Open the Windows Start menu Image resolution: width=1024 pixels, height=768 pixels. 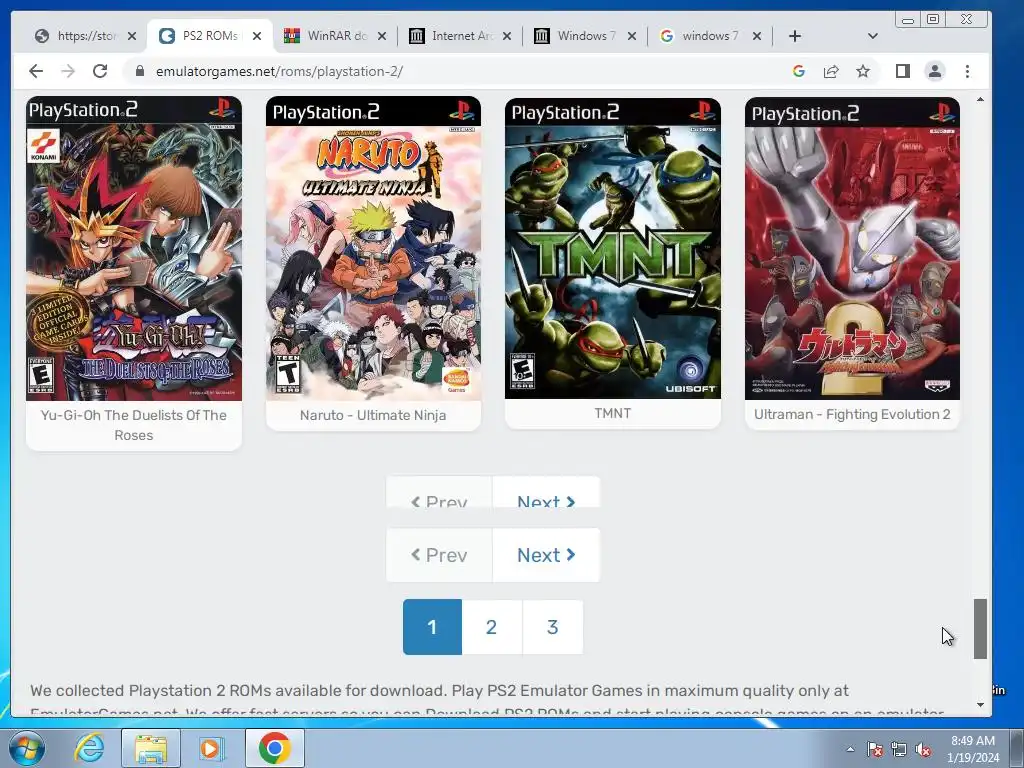[27, 748]
